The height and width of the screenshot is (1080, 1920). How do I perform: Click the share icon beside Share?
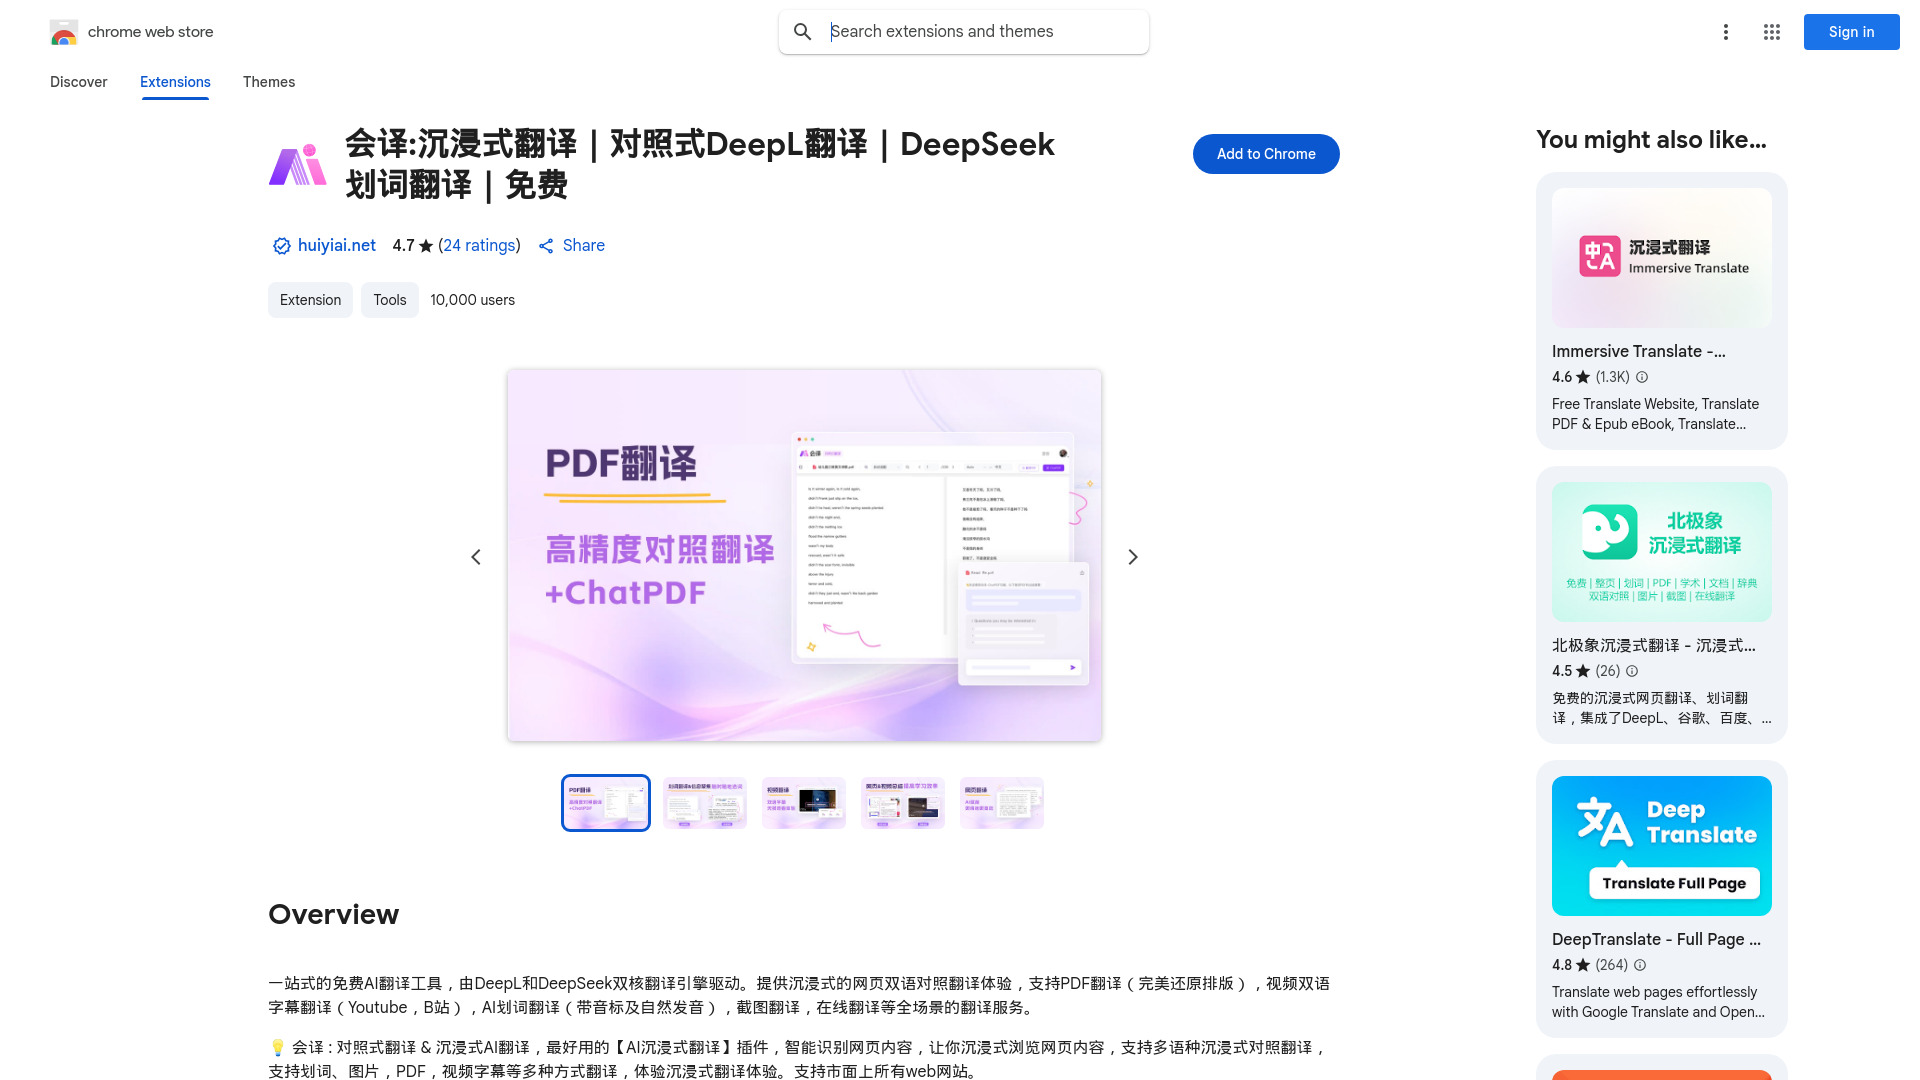tap(546, 246)
